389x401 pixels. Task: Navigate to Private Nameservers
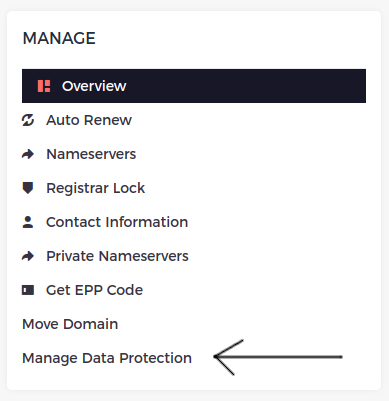tap(117, 256)
